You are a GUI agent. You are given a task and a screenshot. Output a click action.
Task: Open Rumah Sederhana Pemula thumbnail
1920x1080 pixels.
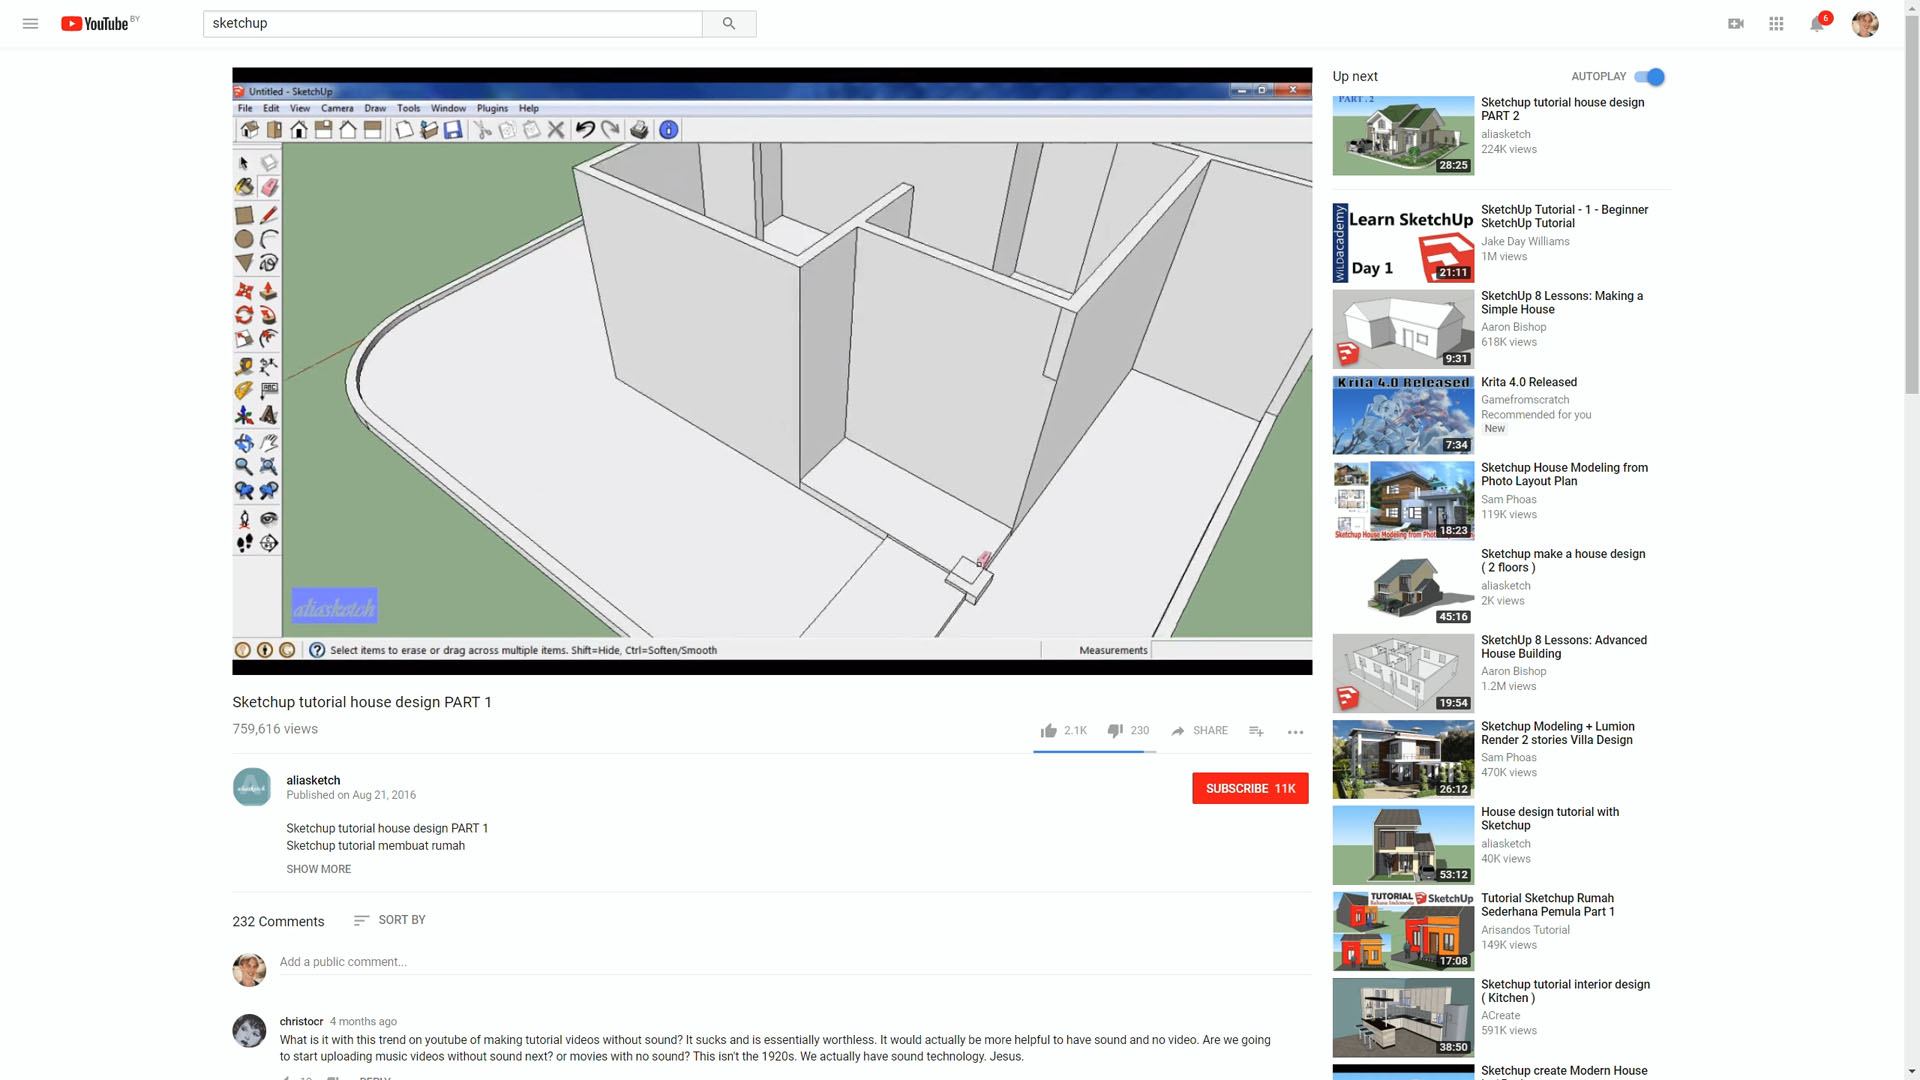(1403, 931)
